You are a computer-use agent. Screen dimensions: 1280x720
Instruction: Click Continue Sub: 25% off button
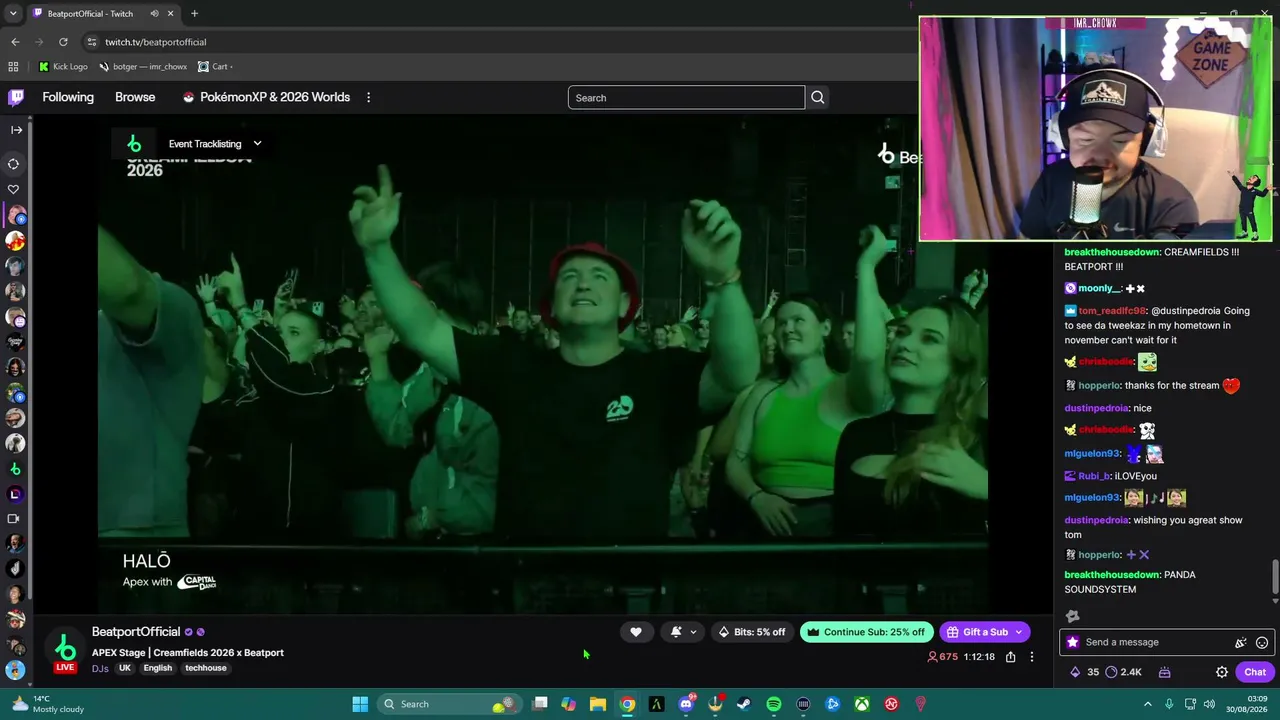[x=866, y=632]
